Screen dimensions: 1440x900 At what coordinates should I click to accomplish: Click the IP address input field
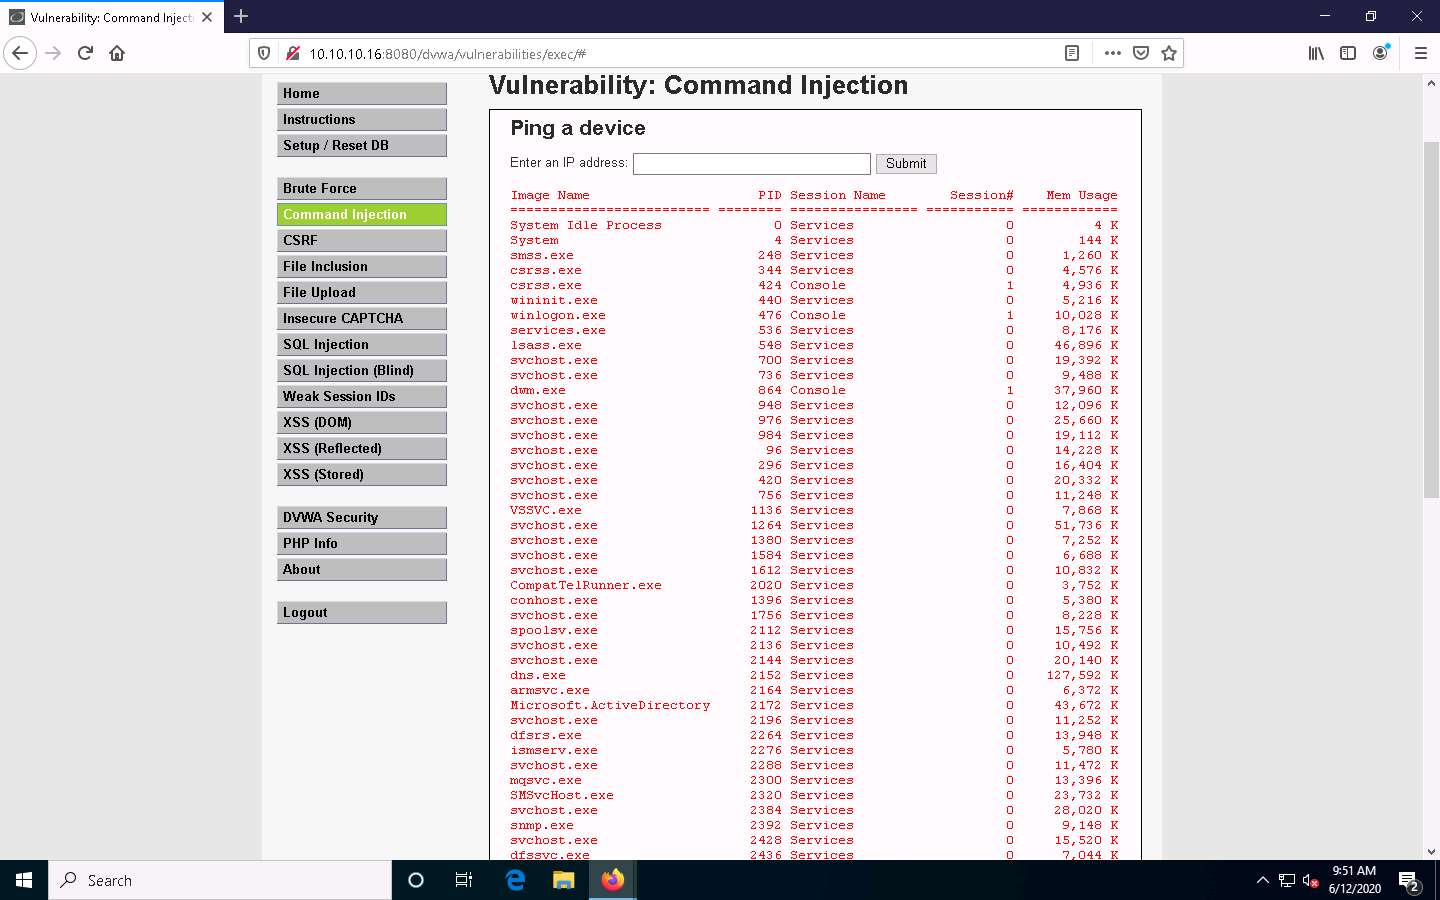coord(751,163)
